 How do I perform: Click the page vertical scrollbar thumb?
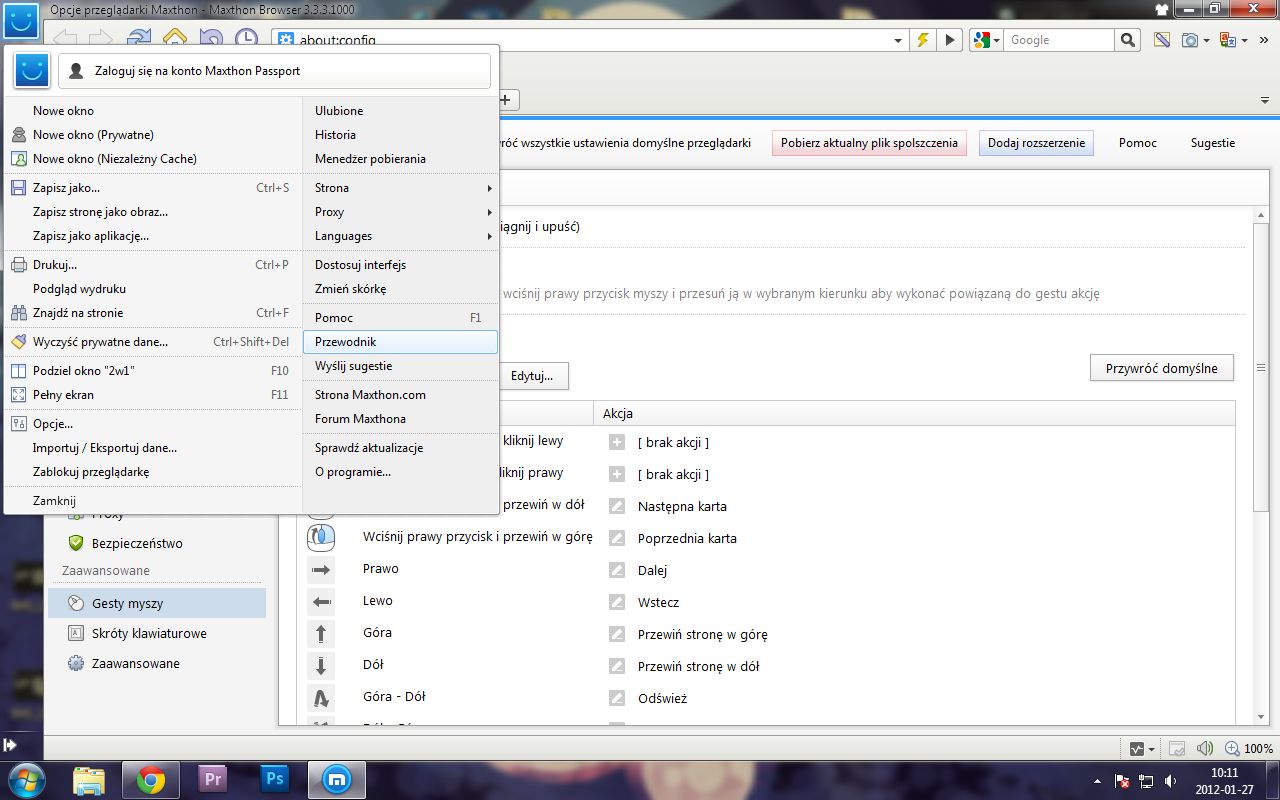click(x=1260, y=368)
